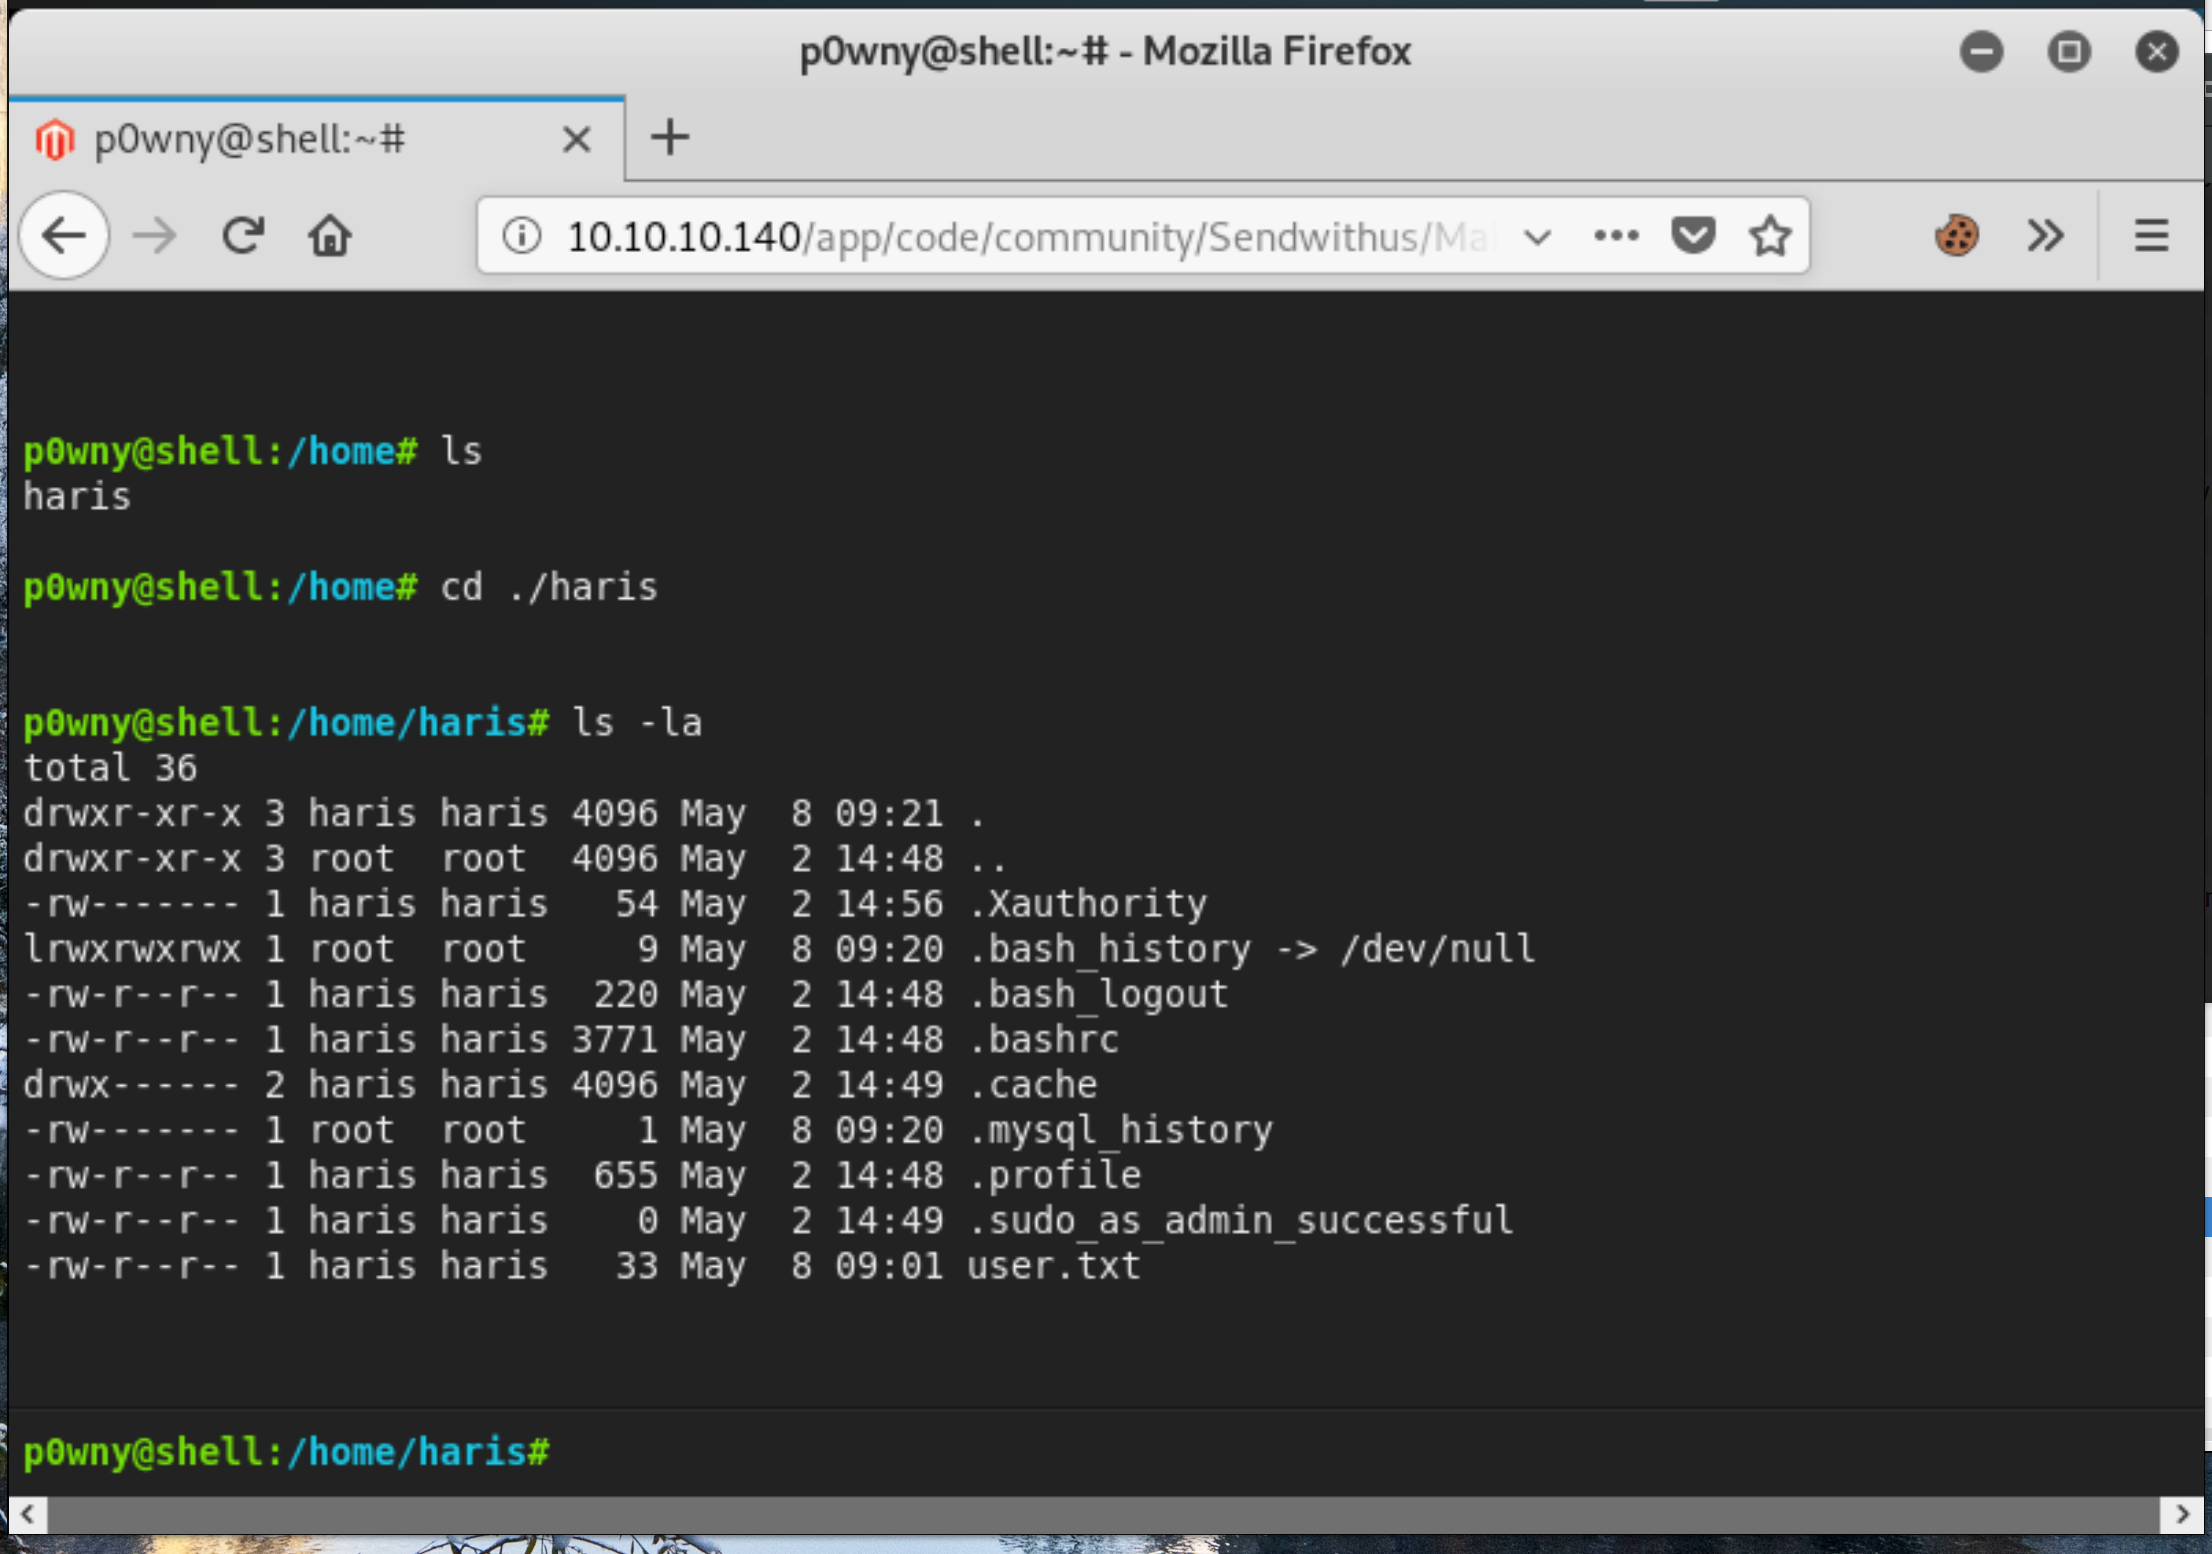This screenshot has height=1554, width=2212.
Task: Open a new tab
Action: point(670,137)
